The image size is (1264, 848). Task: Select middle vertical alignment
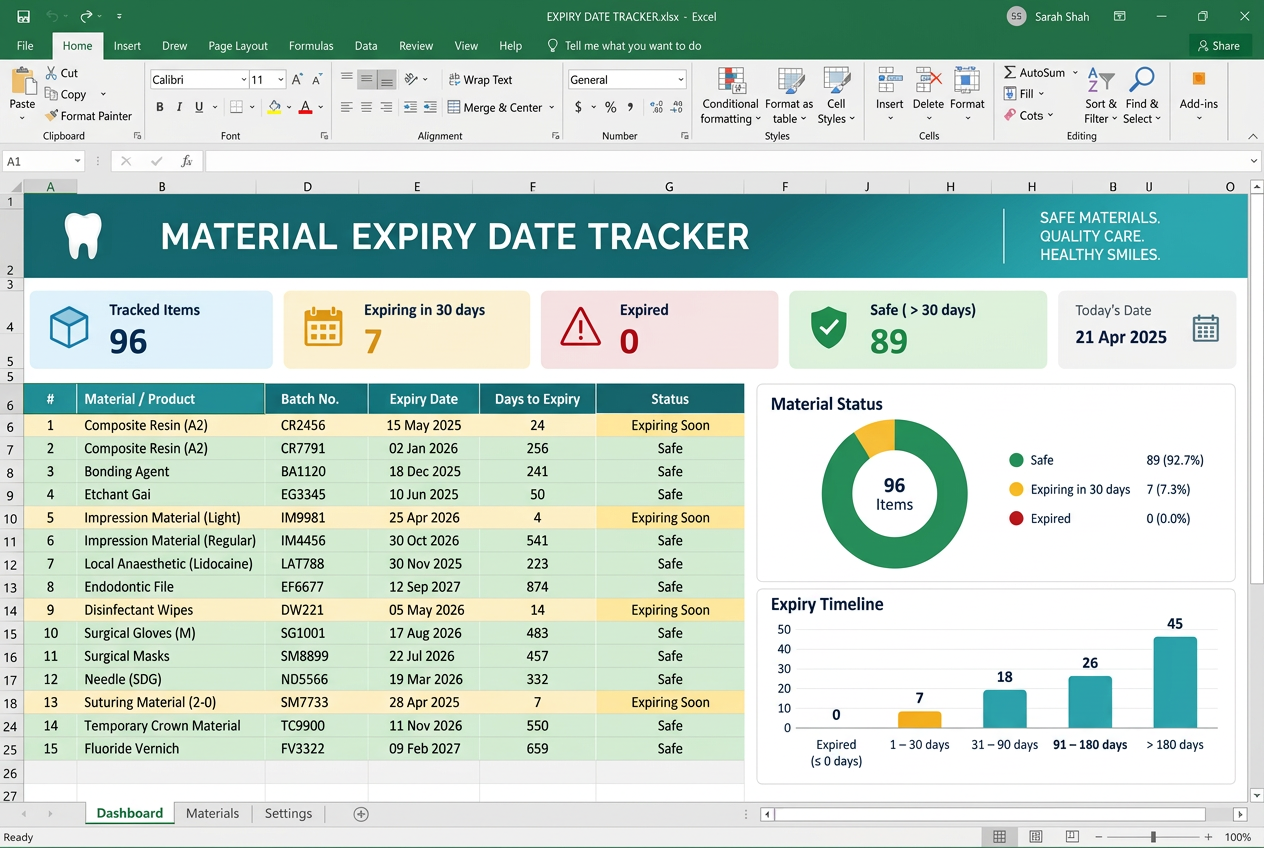367,79
